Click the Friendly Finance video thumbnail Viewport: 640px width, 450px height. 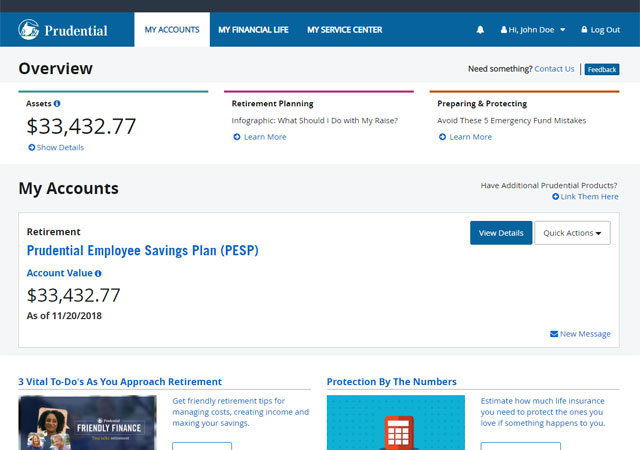click(87, 423)
